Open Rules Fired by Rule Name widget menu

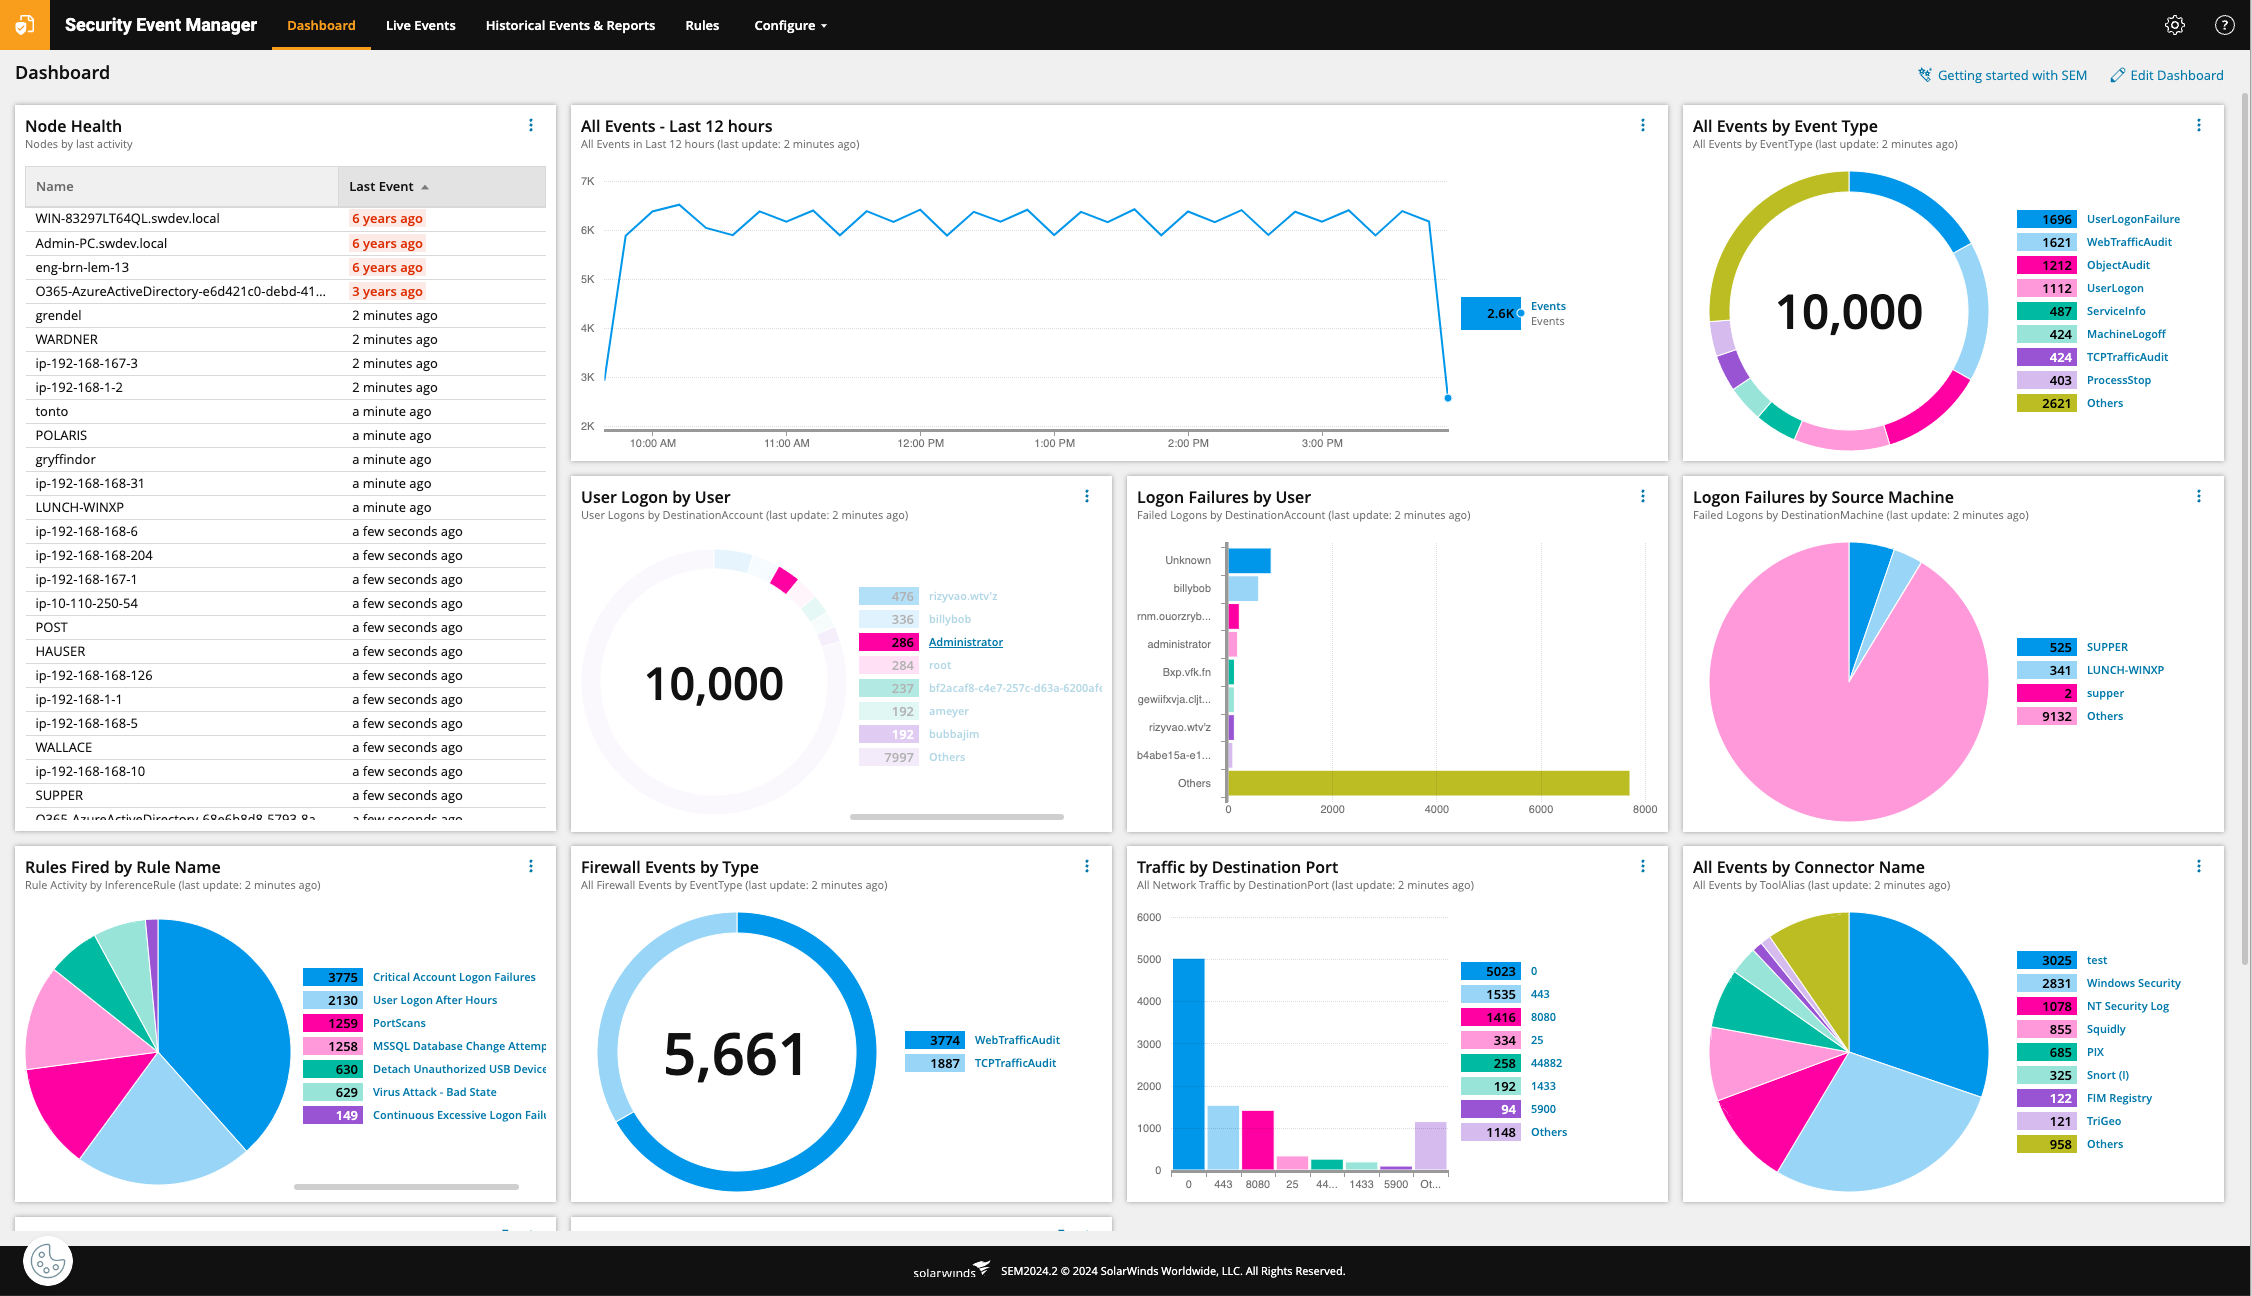click(x=531, y=866)
